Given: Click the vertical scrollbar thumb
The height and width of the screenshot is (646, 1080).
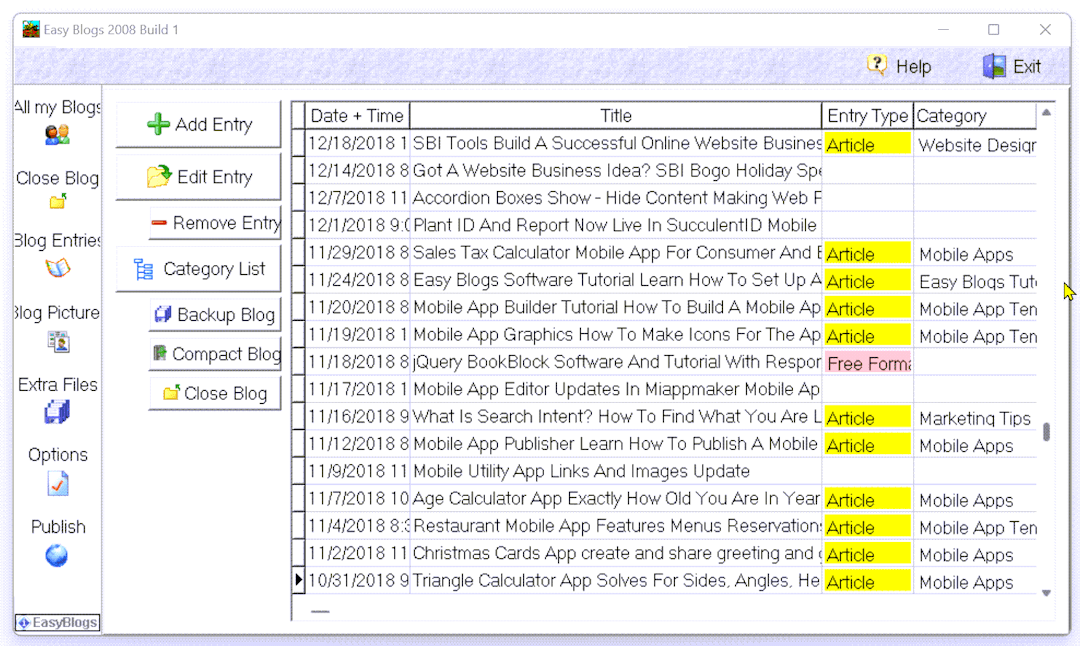Looking at the screenshot, I should coord(1047,432).
